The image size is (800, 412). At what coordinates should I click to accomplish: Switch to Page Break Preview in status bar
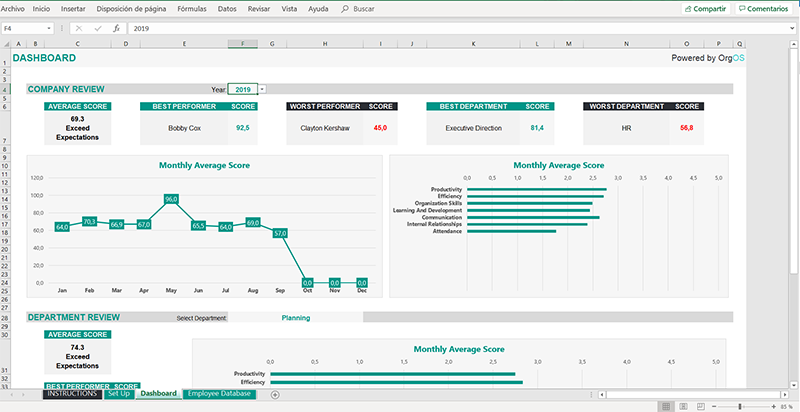pyautogui.click(x=701, y=406)
